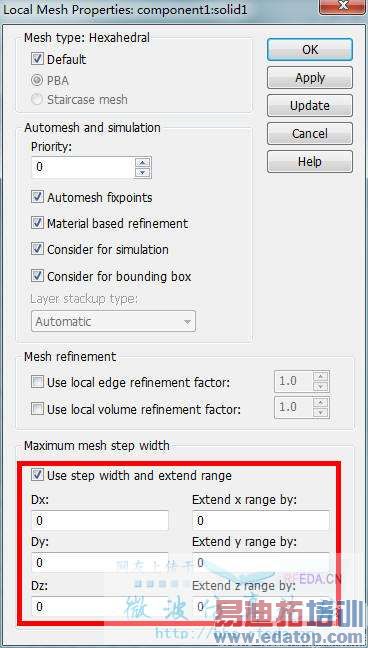Click the Priority value field
368x648 pixels.
coord(83,167)
